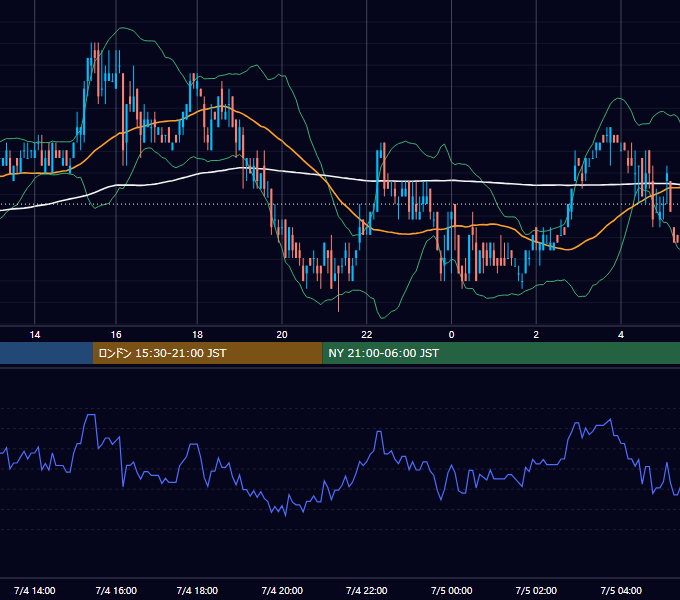Click the 7/4 14:00 date label
The image size is (680, 600).
pos(35,591)
